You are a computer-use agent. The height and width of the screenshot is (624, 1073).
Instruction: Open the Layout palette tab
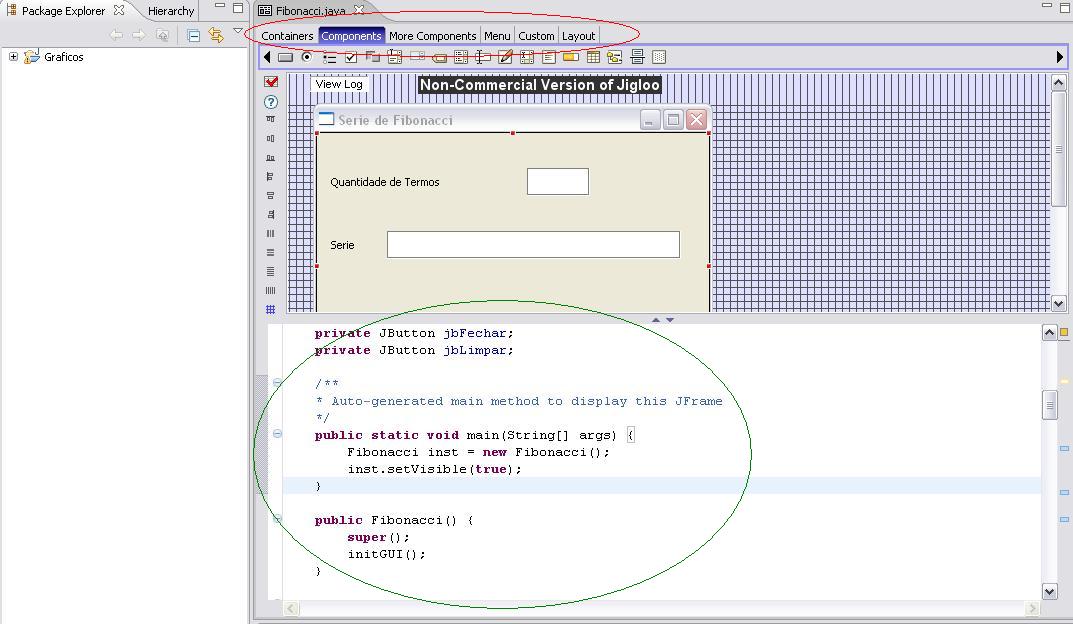tap(578, 36)
